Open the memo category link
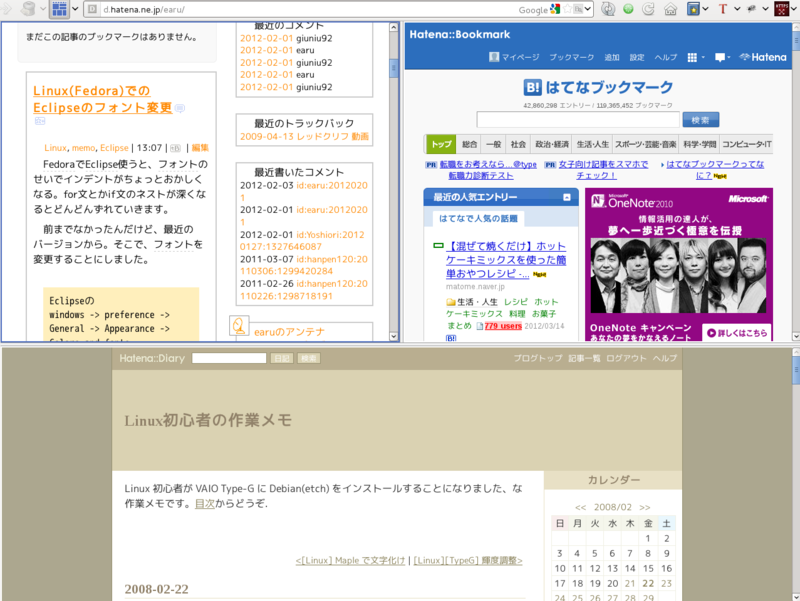The width and height of the screenshot is (800, 601). pos(83,148)
